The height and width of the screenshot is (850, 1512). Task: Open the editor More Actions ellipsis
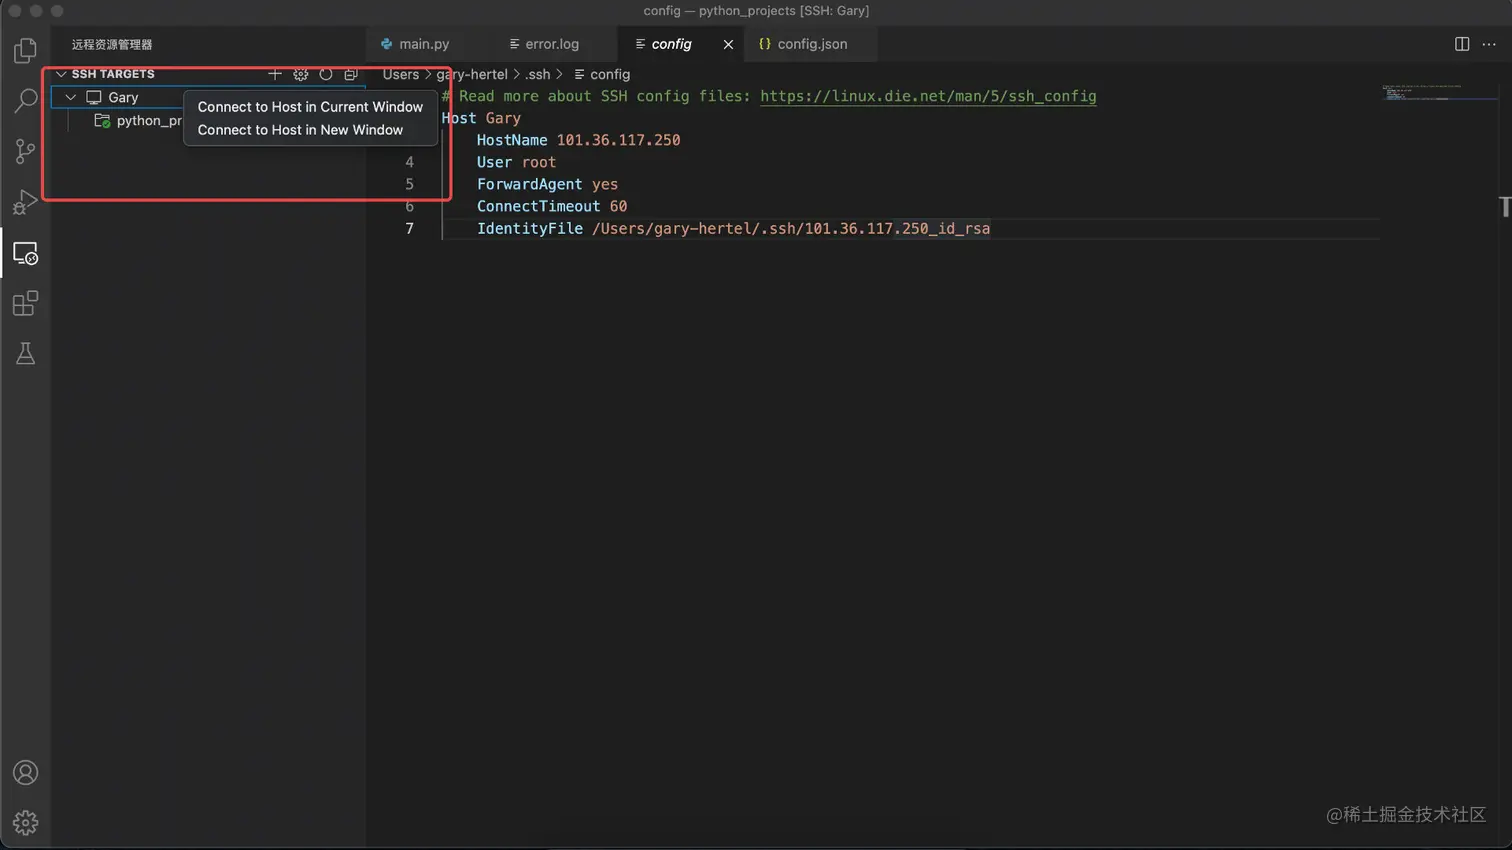1489,44
